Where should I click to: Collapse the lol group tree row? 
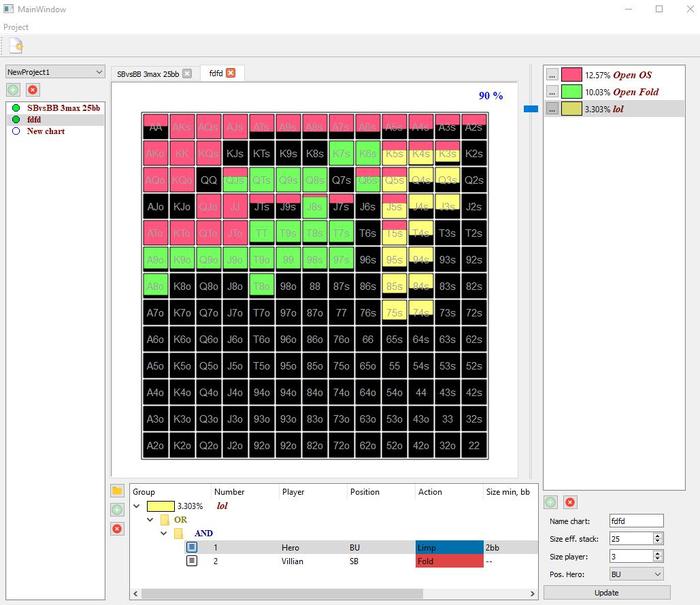point(137,506)
